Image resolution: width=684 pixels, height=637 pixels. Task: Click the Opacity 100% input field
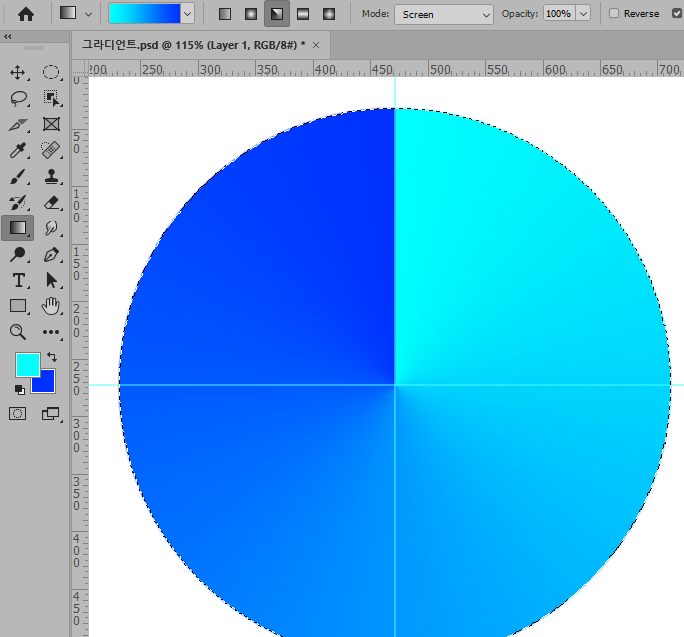point(559,14)
